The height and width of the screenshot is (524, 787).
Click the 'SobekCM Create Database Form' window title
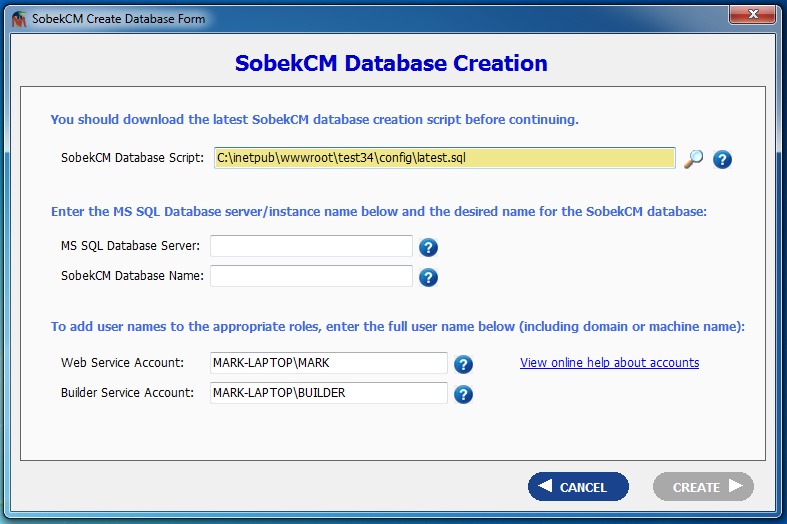(x=118, y=19)
